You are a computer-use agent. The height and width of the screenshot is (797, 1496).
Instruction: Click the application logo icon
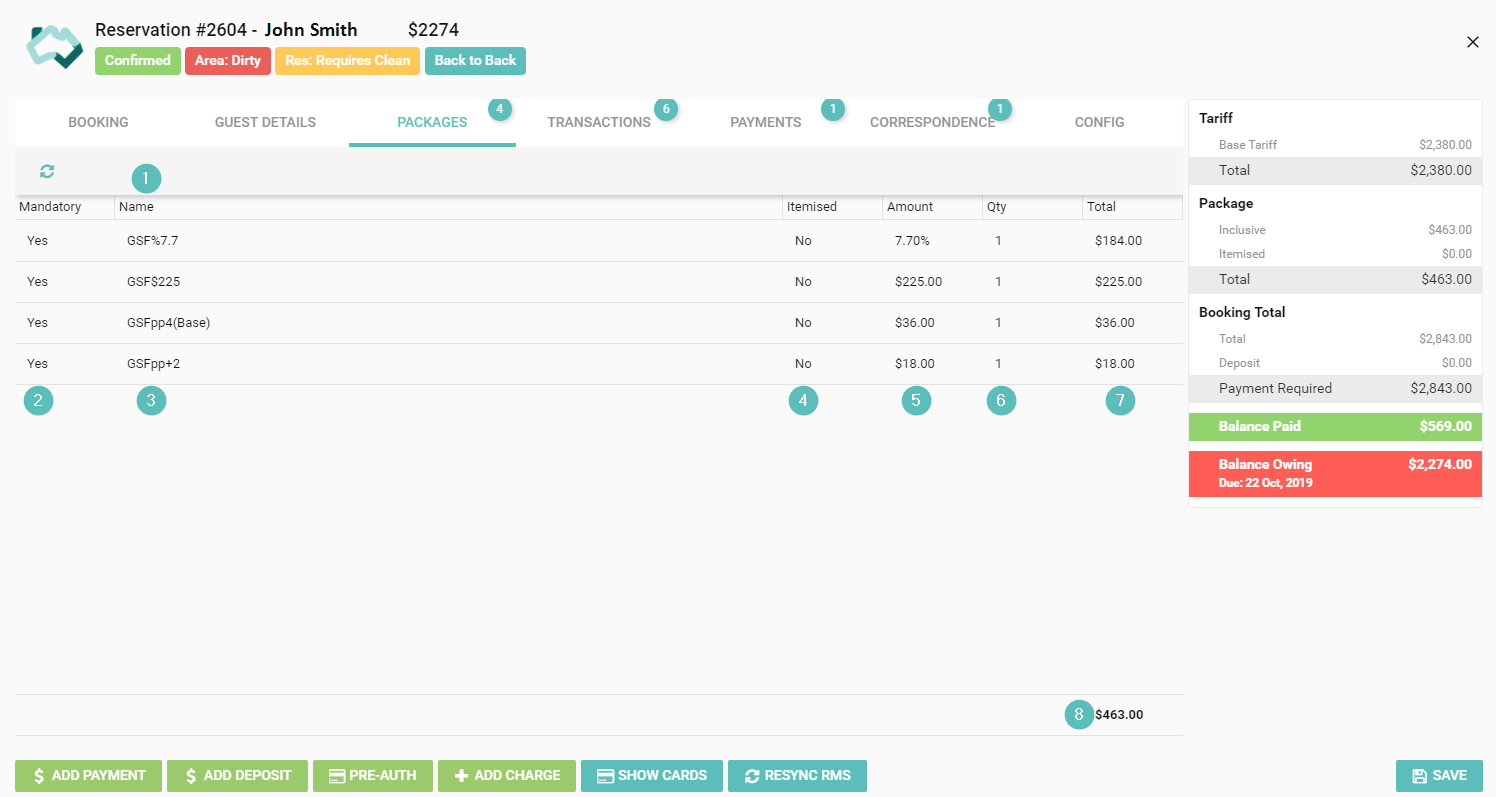click(x=54, y=47)
